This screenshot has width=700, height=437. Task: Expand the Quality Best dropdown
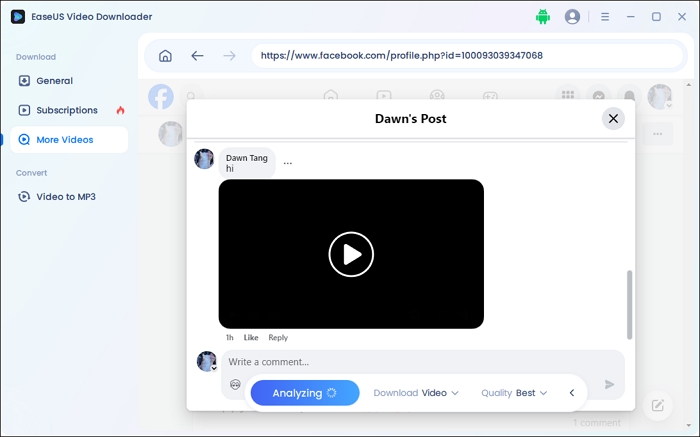point(514,393)
